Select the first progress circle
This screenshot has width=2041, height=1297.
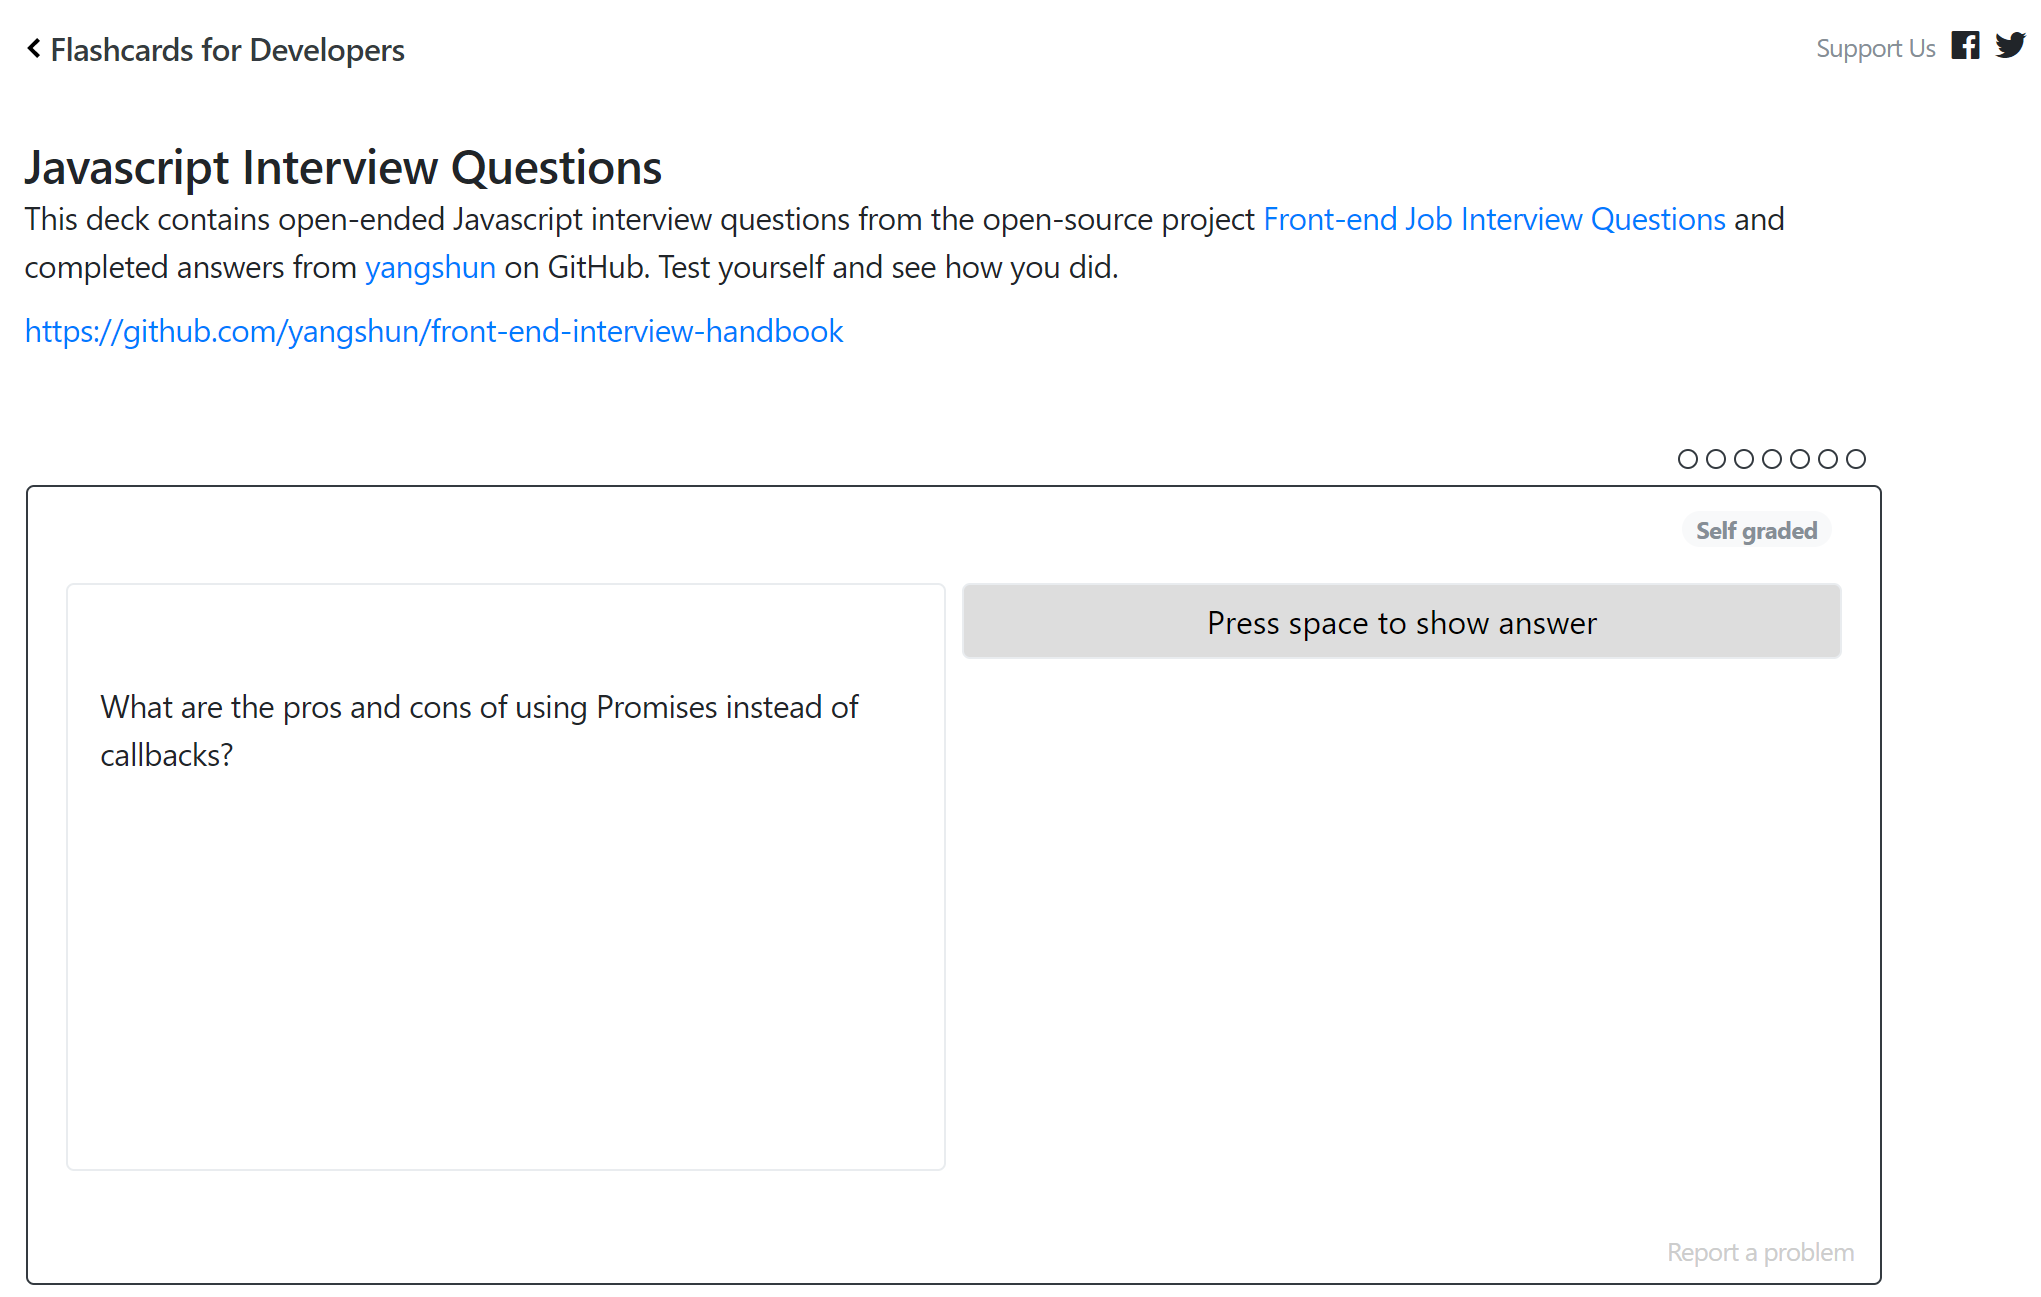pos(1688,459)
